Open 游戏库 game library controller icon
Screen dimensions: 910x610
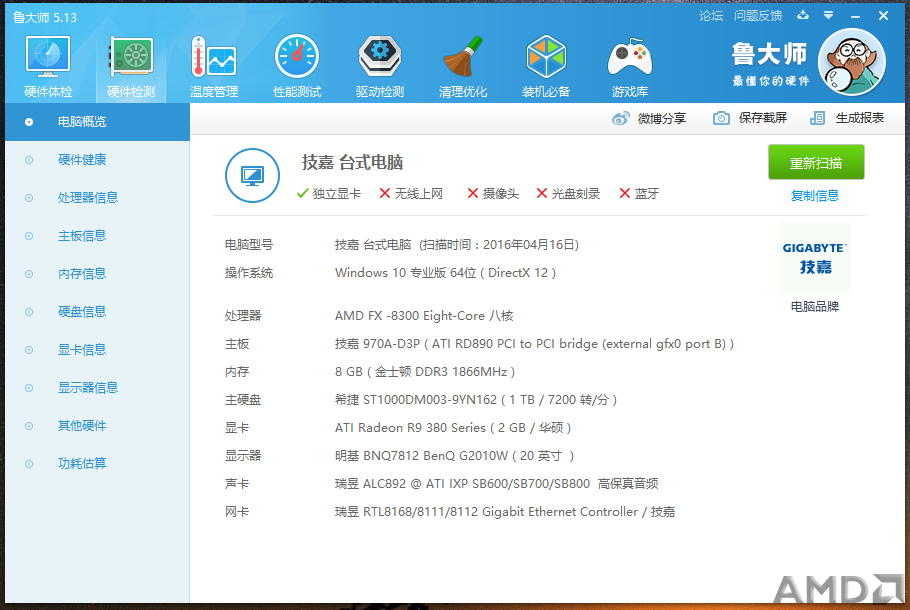(630, 66)
